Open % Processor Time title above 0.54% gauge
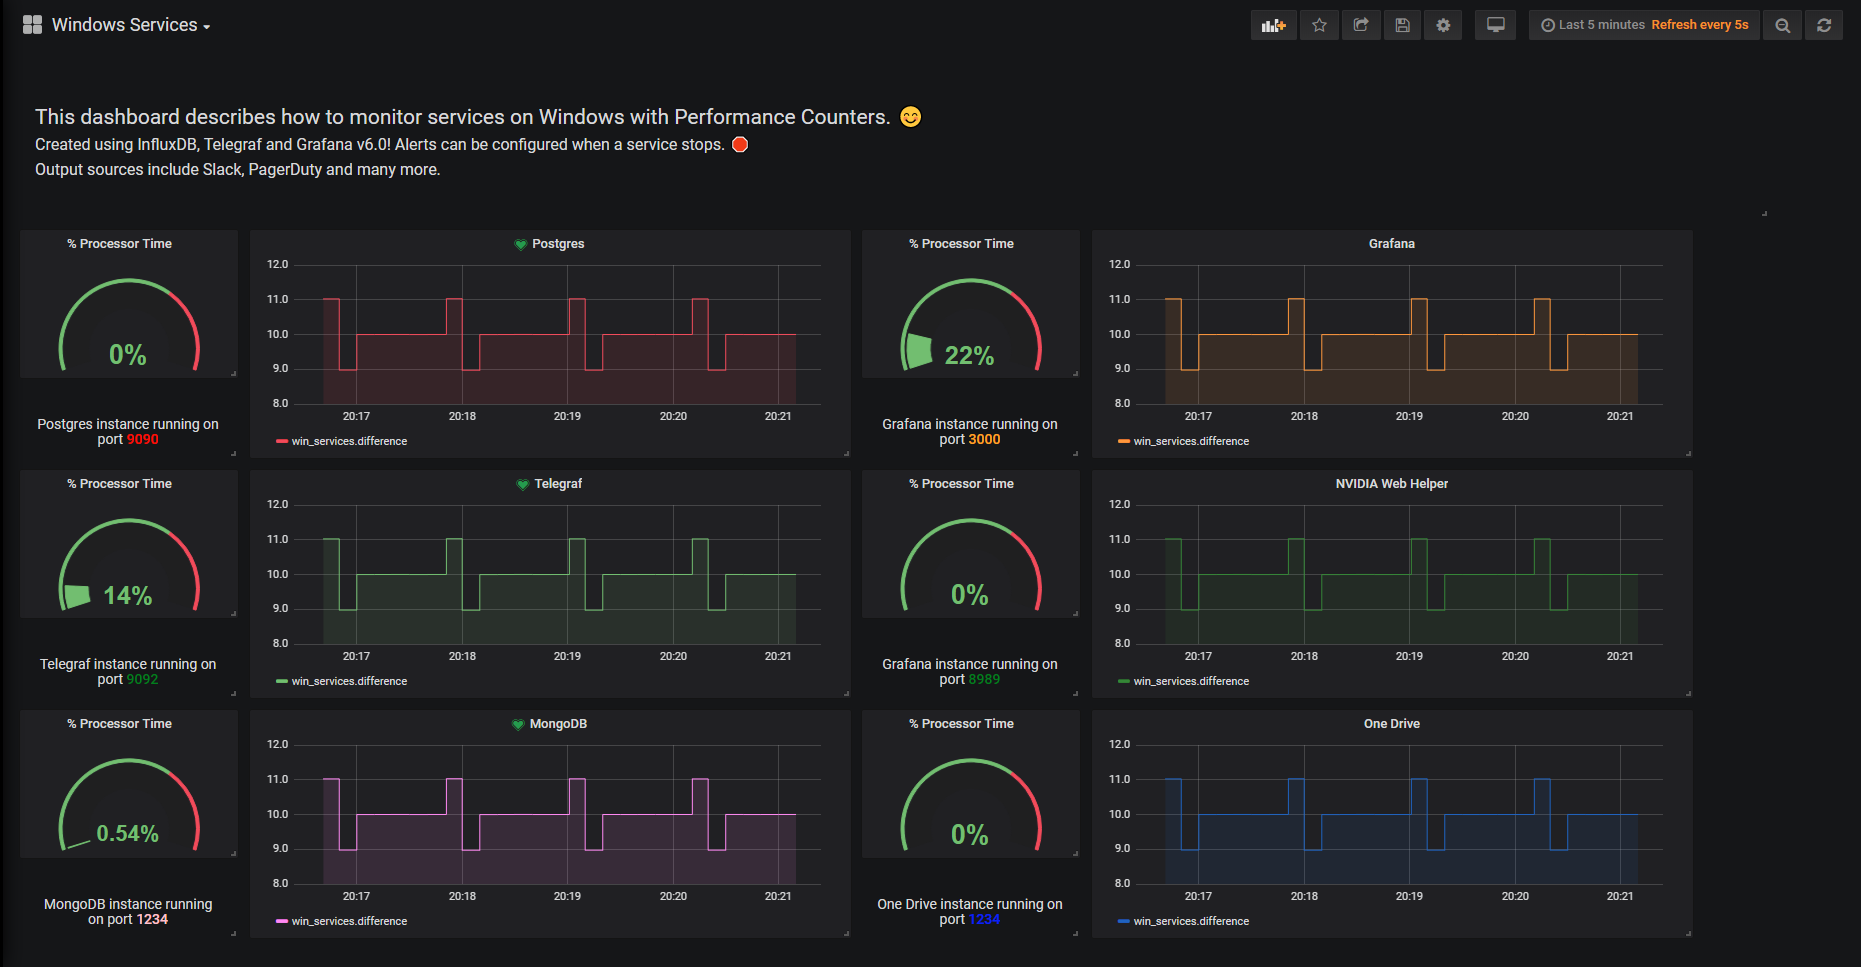Viewport: 1861px width, 967px height. pos(119,724)
